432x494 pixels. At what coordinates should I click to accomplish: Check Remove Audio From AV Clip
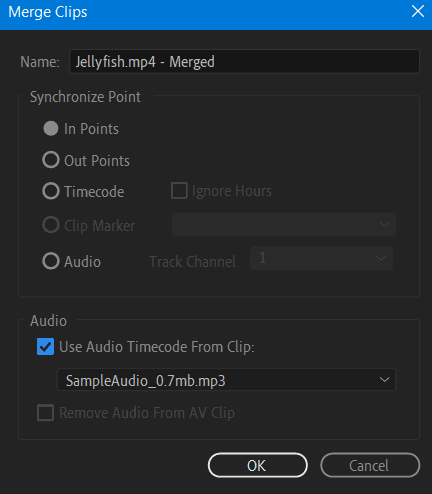point(45,413)
